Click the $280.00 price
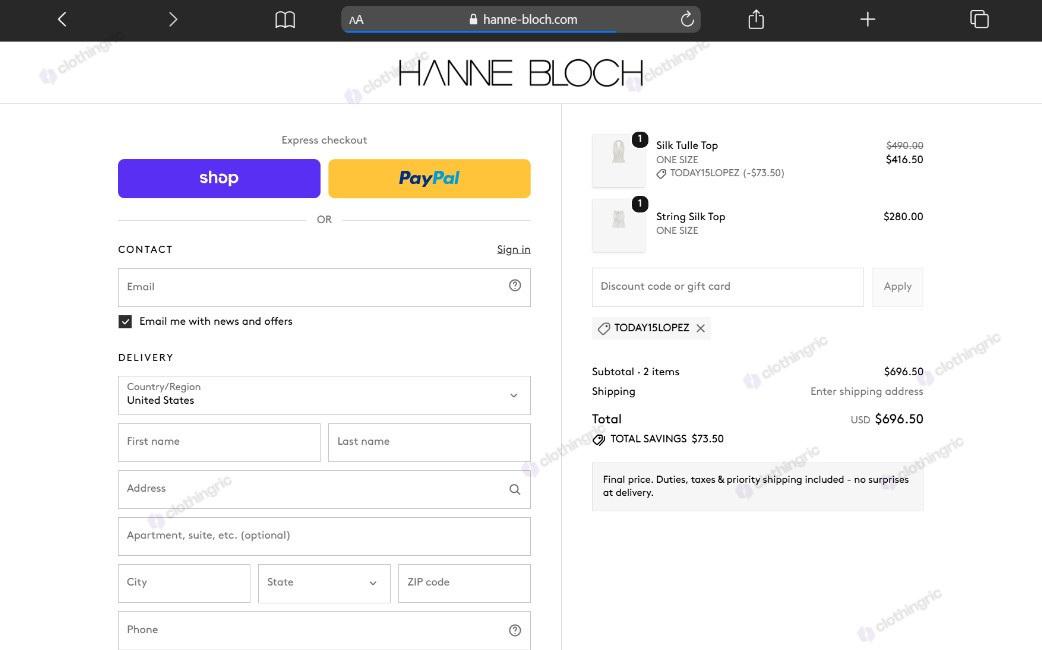The height and width of the screenshot is (650, 1042). (903, 217)
